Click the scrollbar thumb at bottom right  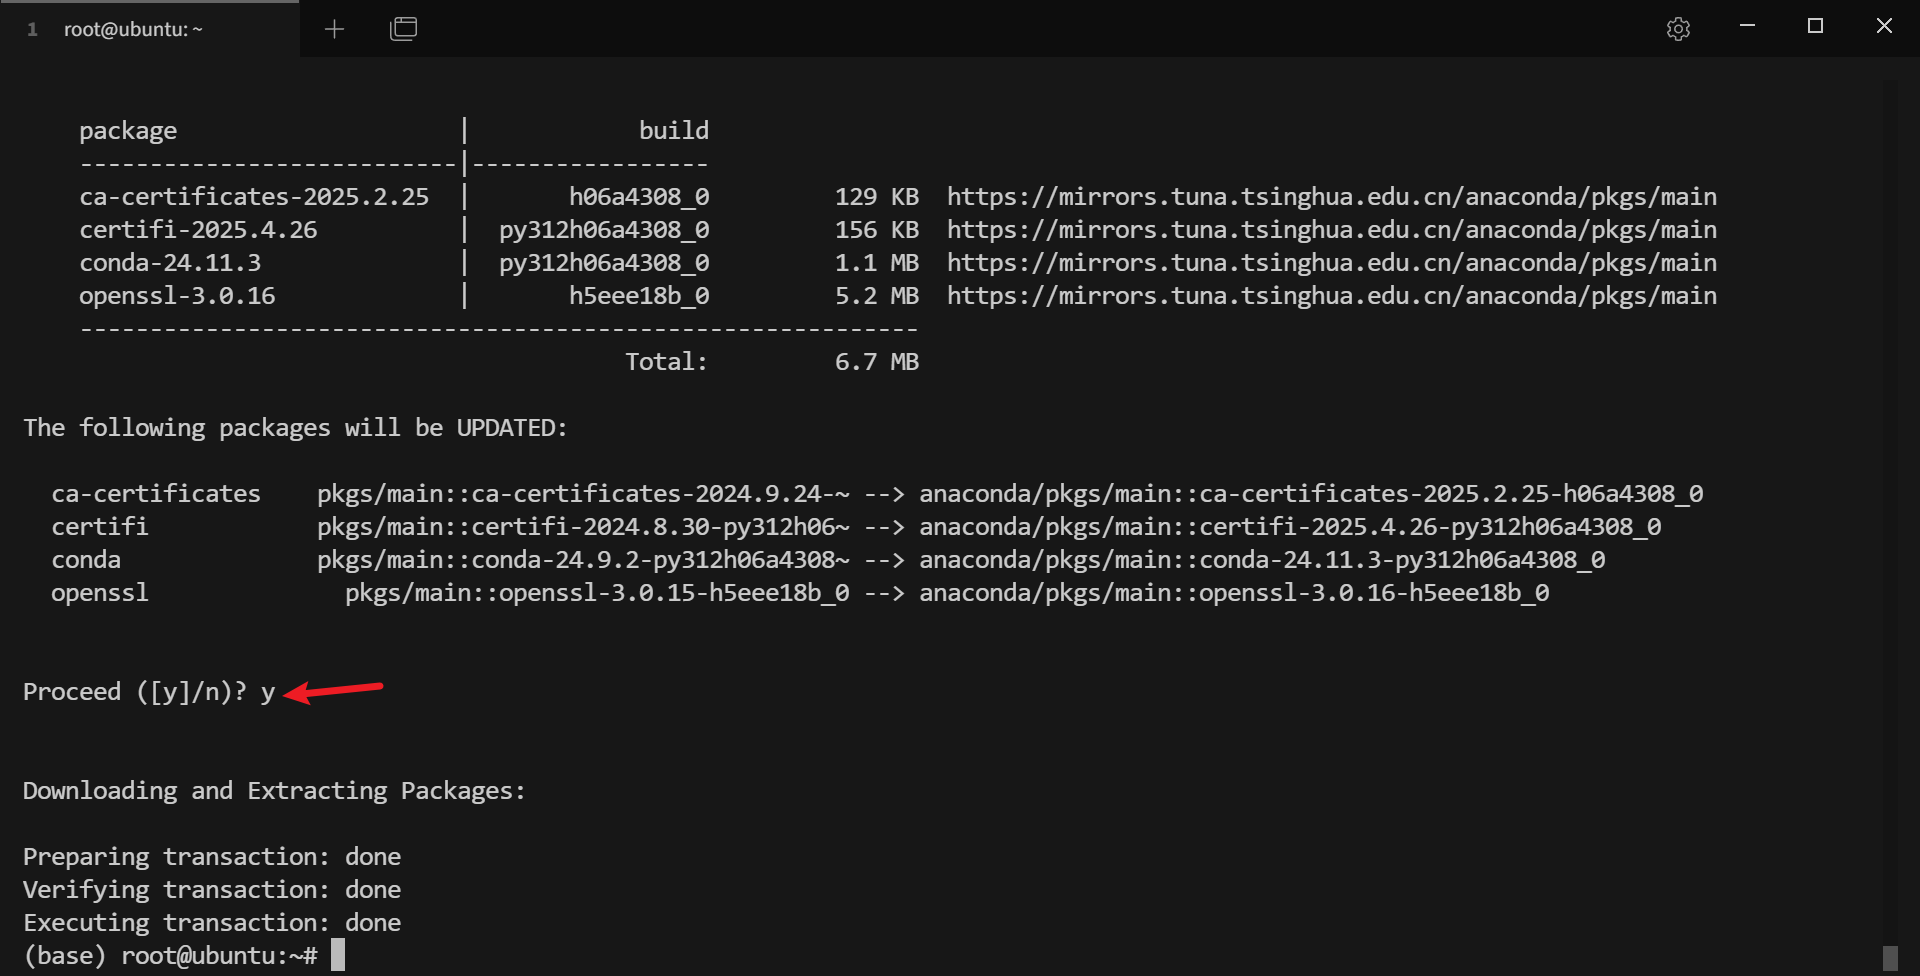click(x=1889, y=957)
